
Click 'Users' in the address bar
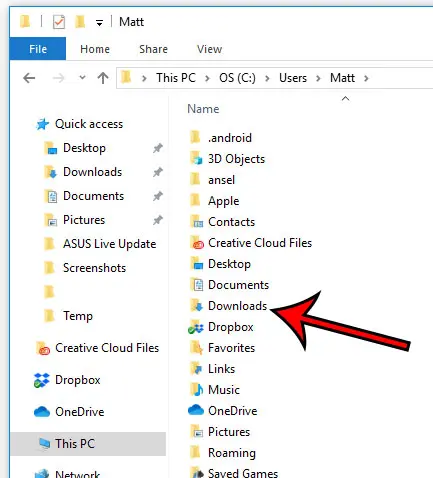click(293, 78)
